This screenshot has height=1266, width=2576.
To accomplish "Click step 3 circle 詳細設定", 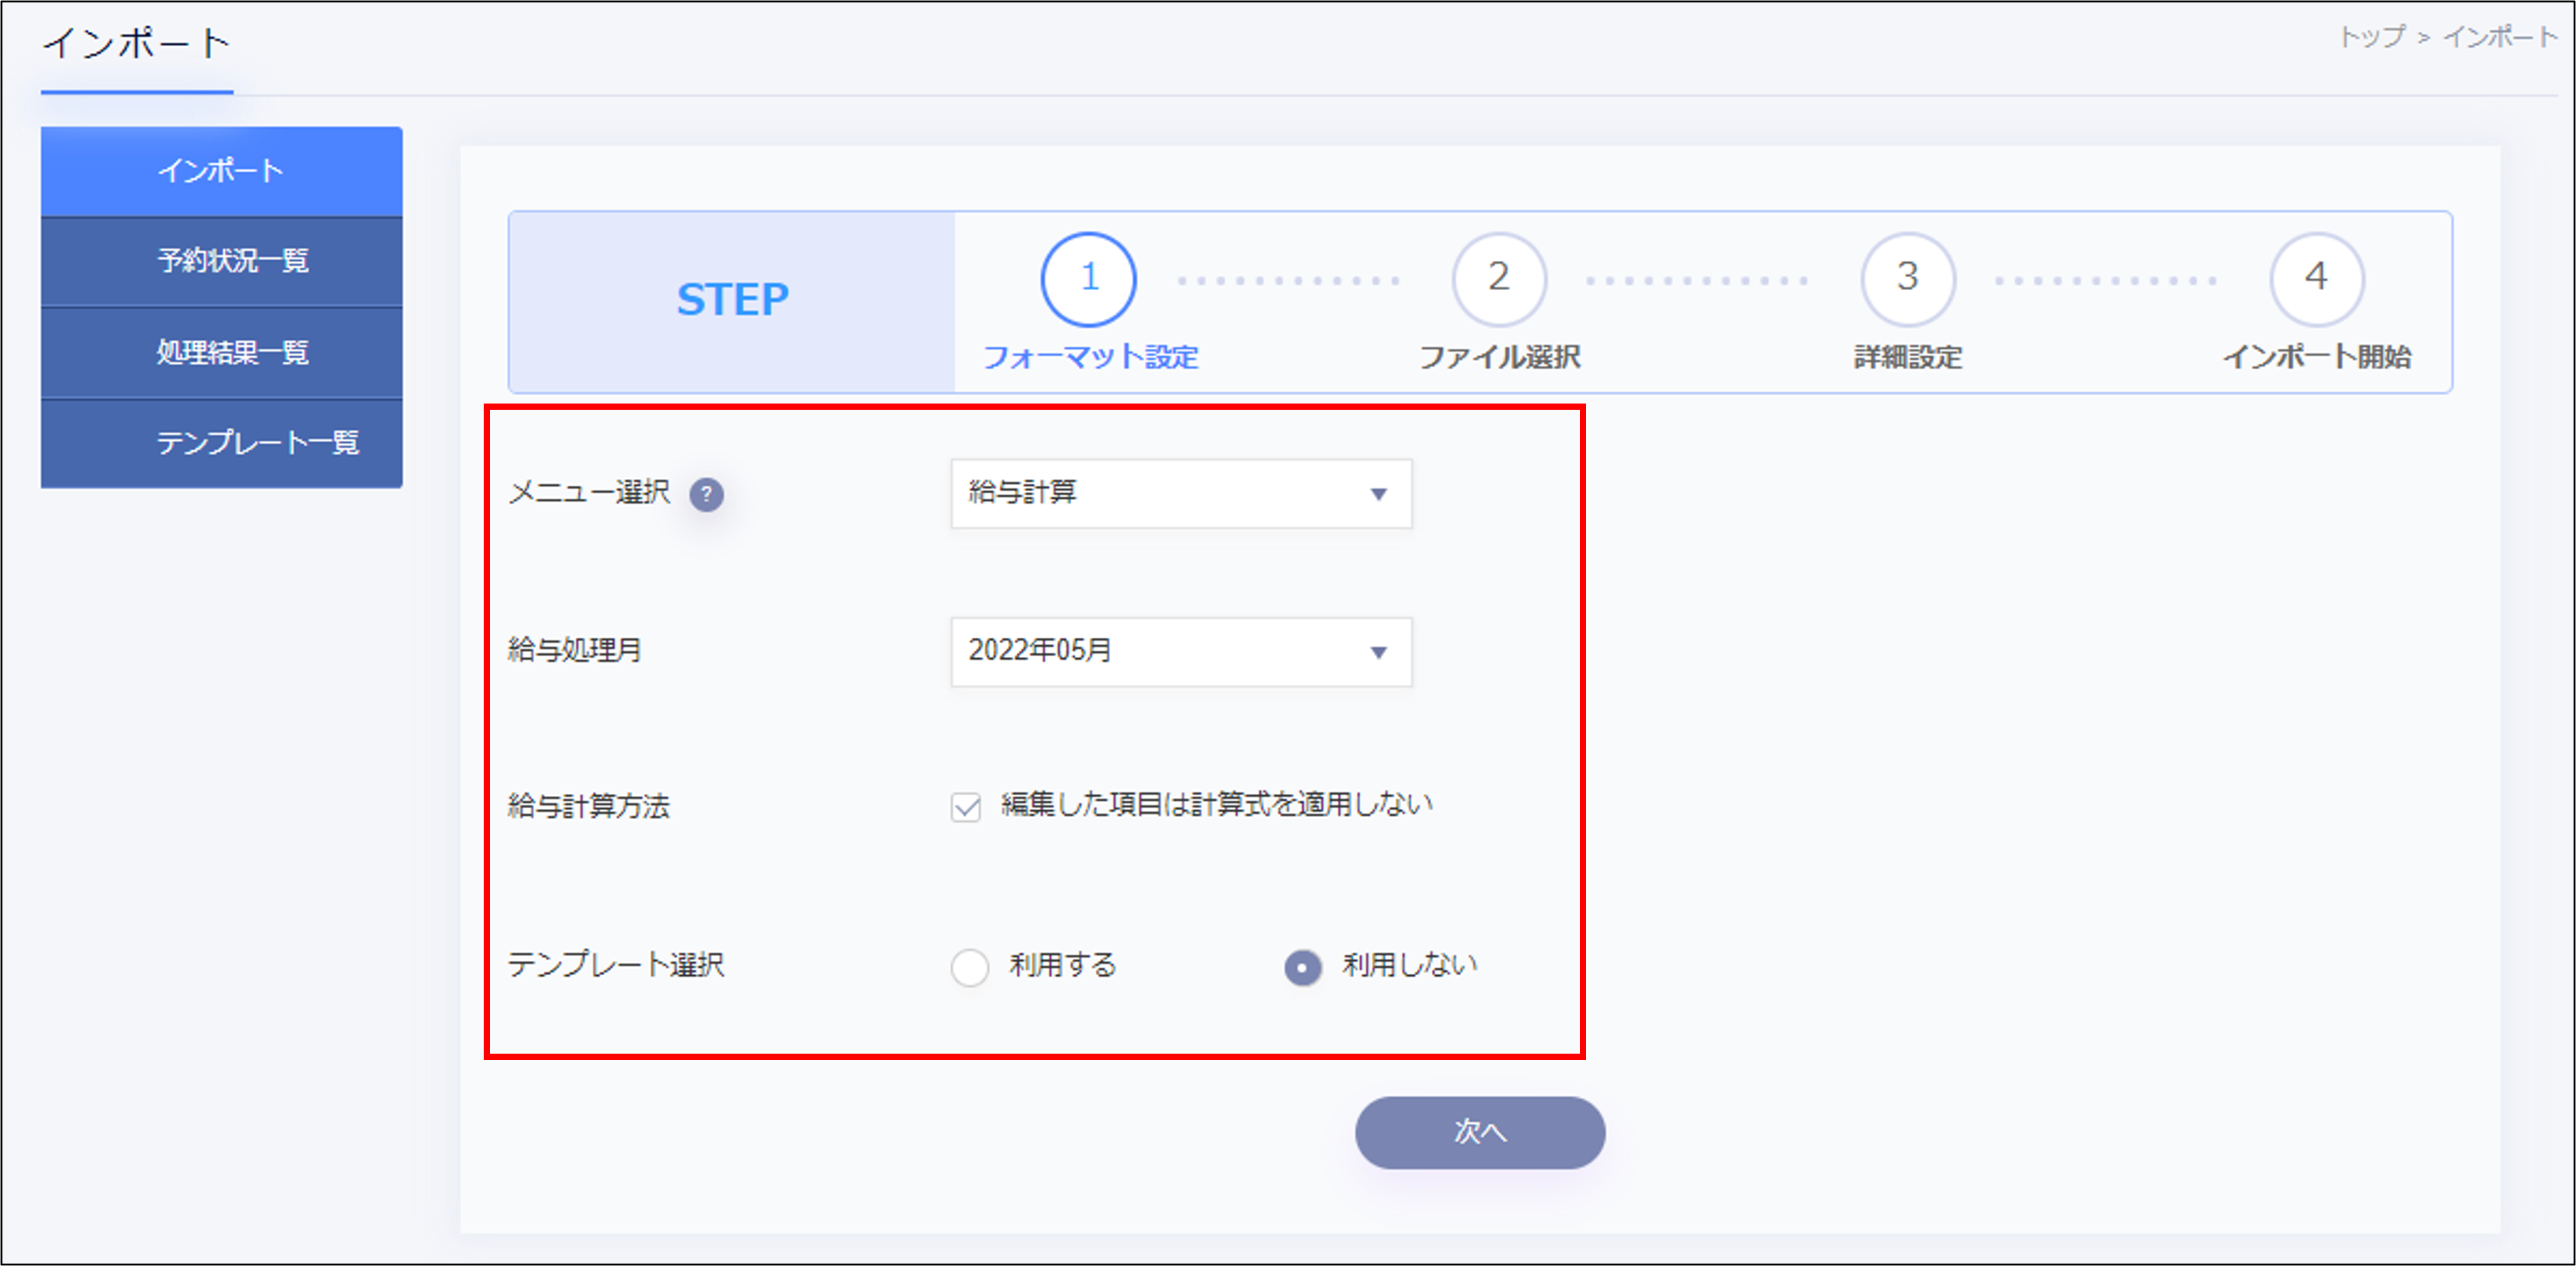I will 1905,279.
